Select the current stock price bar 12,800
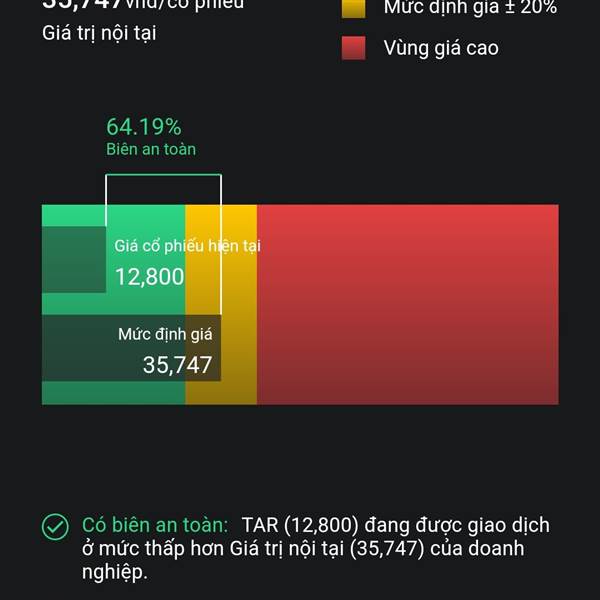Screen dimensions: 600x600 click(74, 259)
